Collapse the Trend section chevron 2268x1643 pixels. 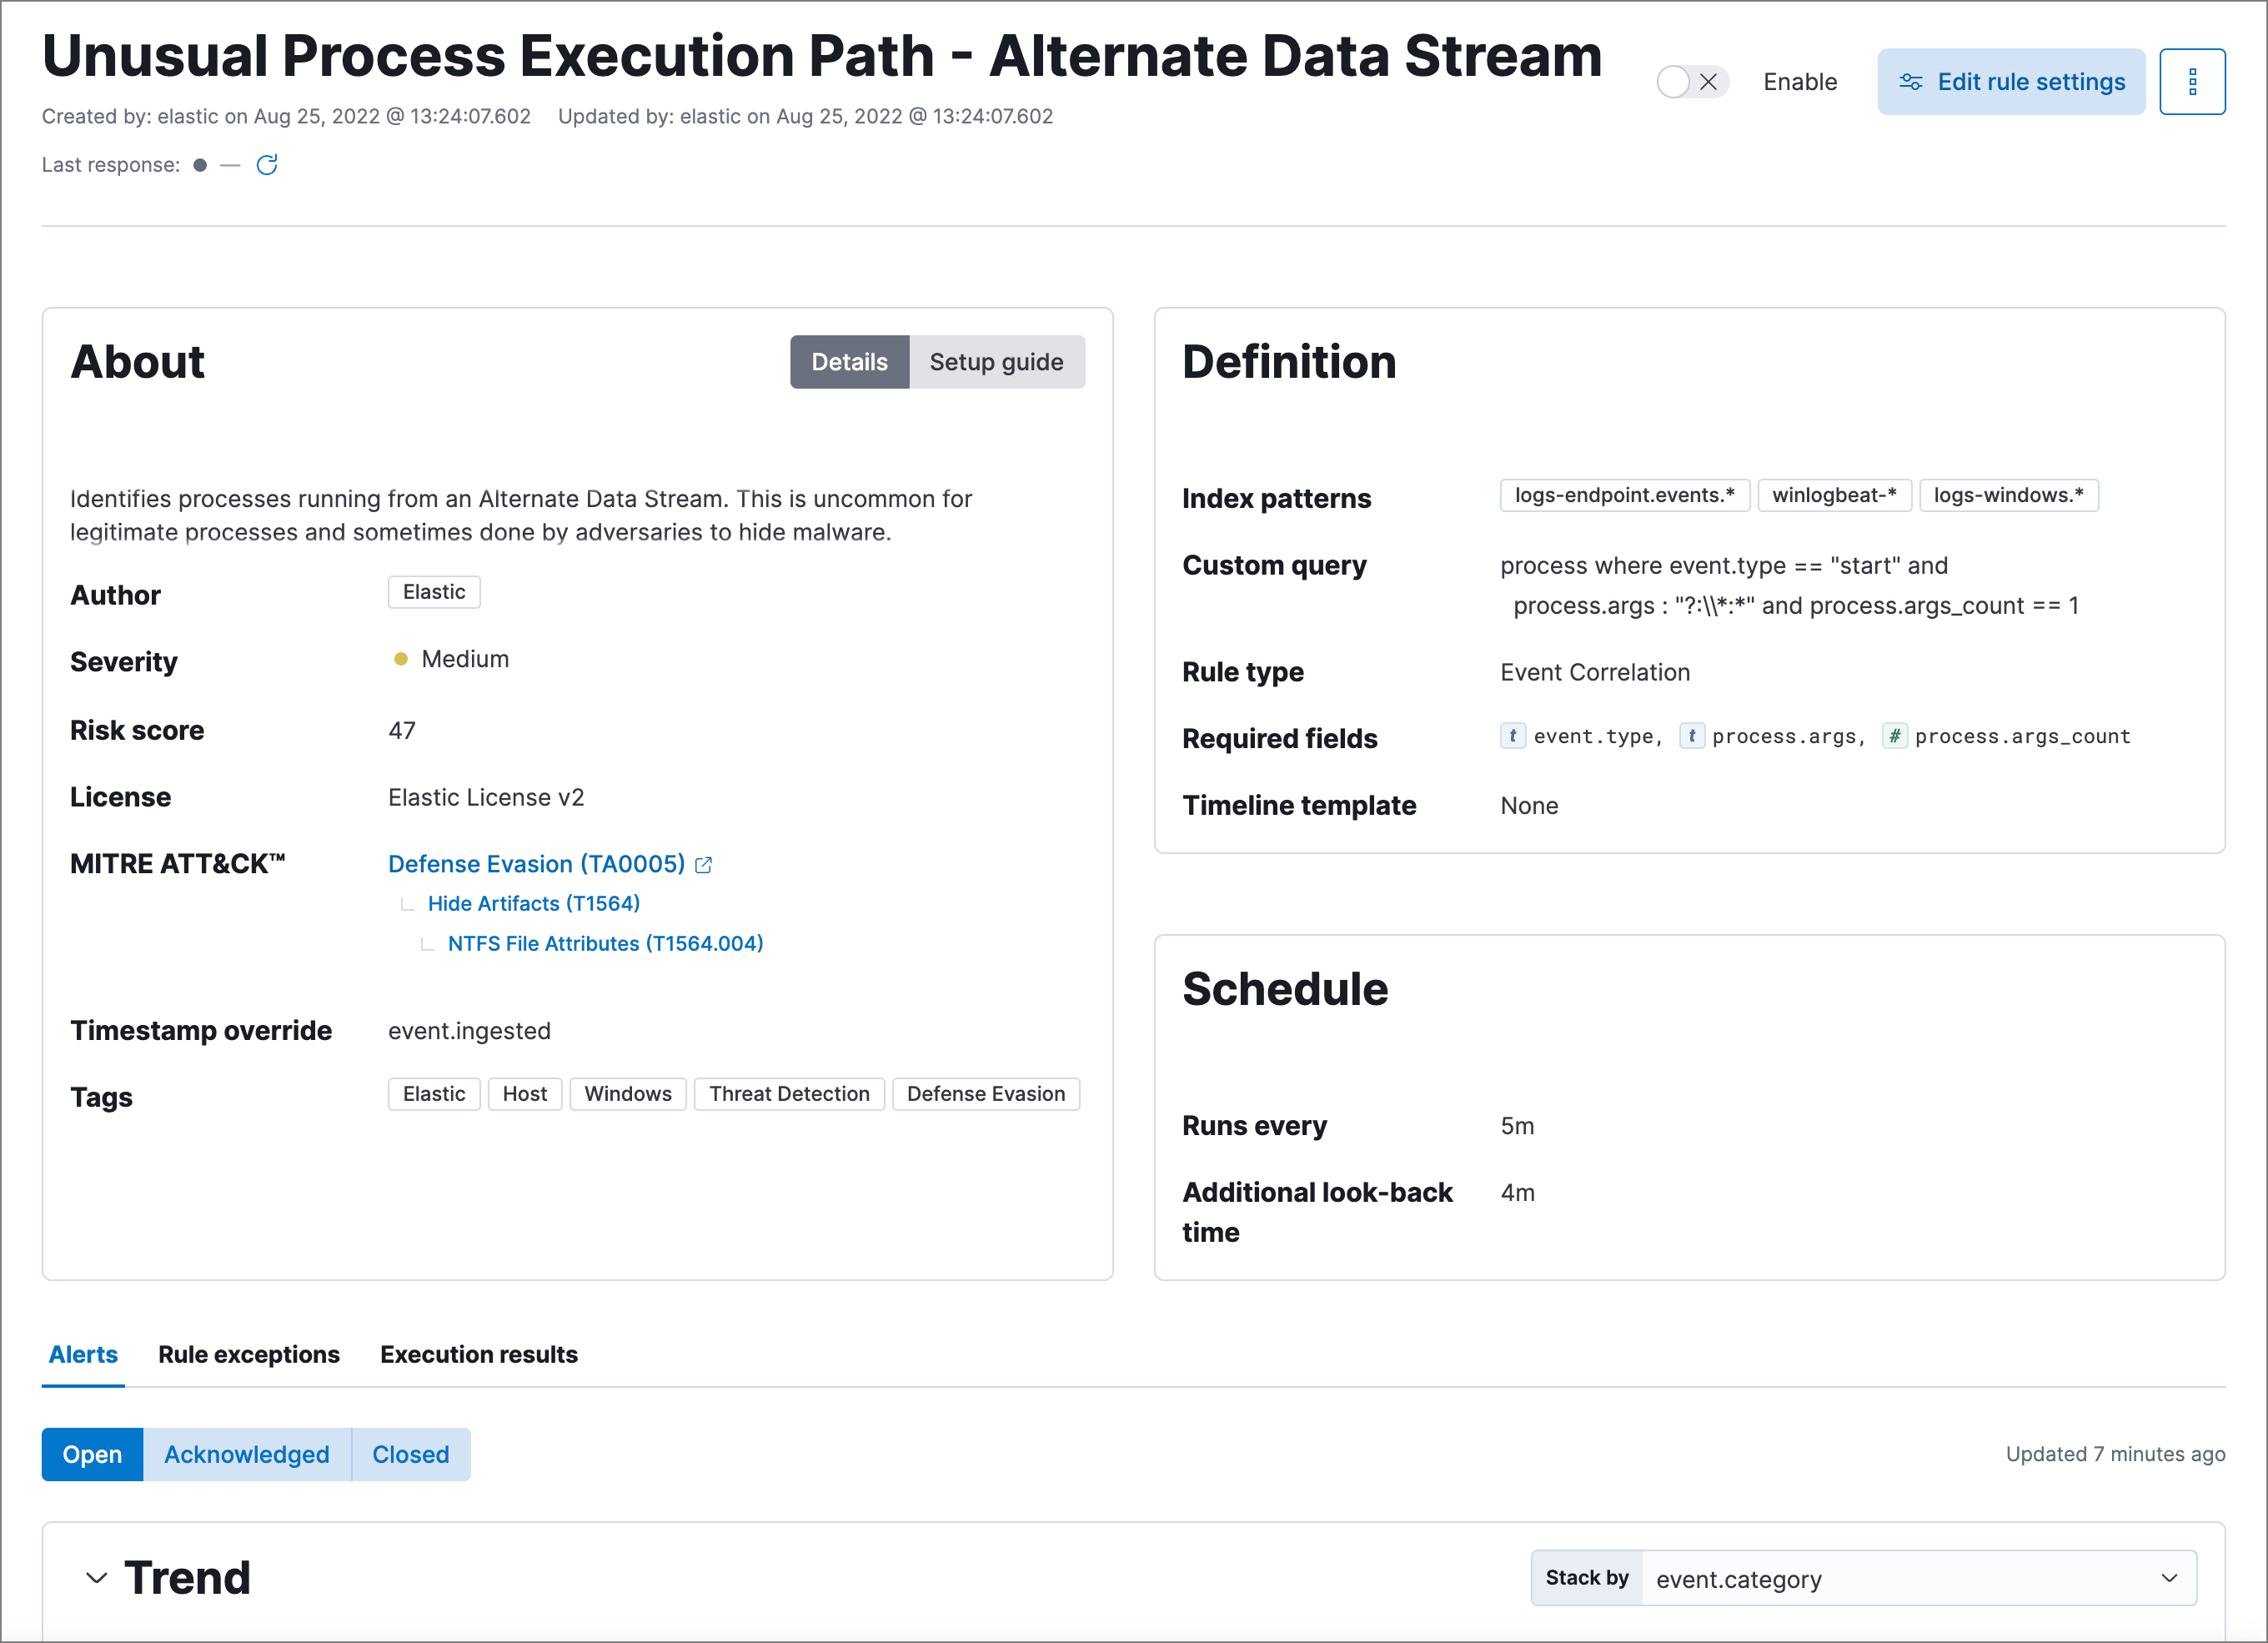tap(96, 1578)
